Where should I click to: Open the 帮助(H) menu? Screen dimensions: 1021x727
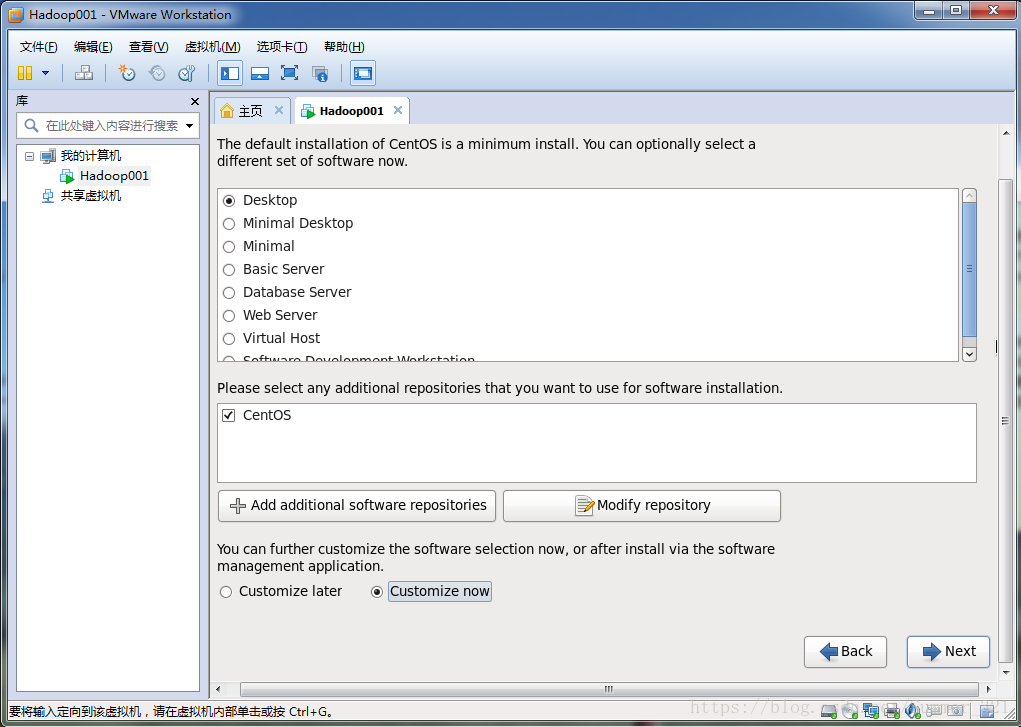(x=344, y=47)
